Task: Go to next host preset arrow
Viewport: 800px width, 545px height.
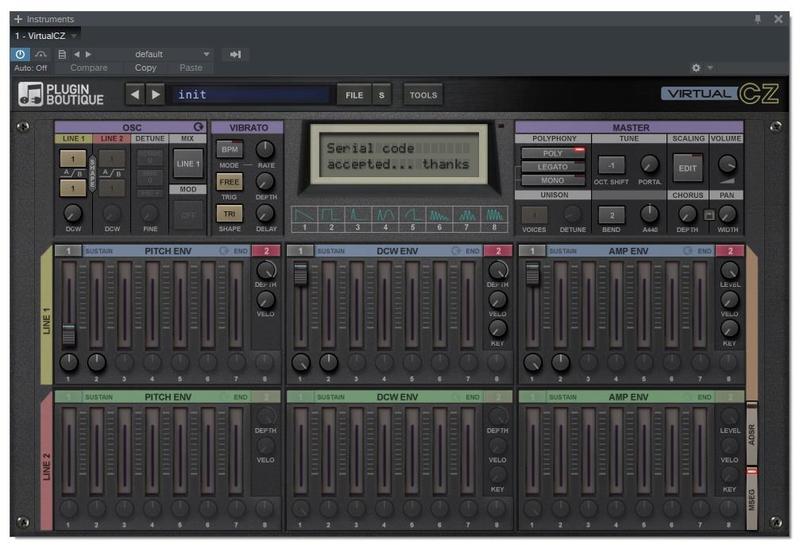Action: 88,54
